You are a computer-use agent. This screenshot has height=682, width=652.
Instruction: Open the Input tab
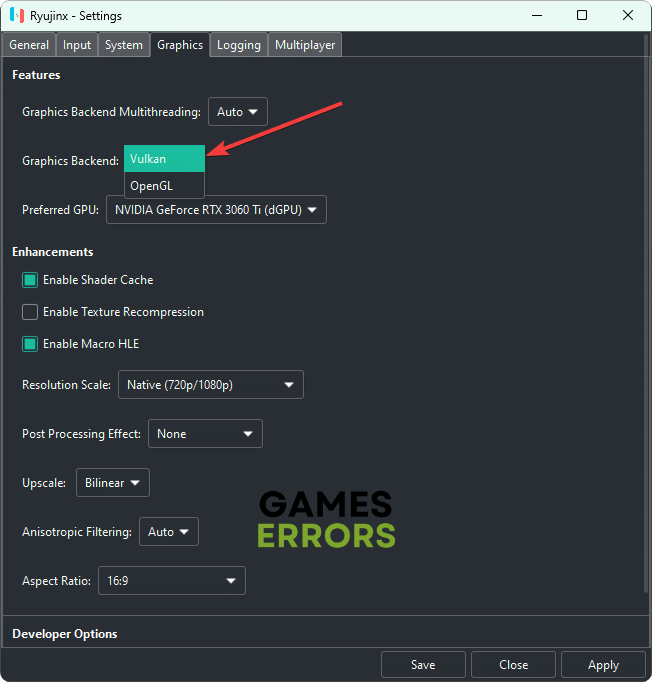click(x=77, y=45)
